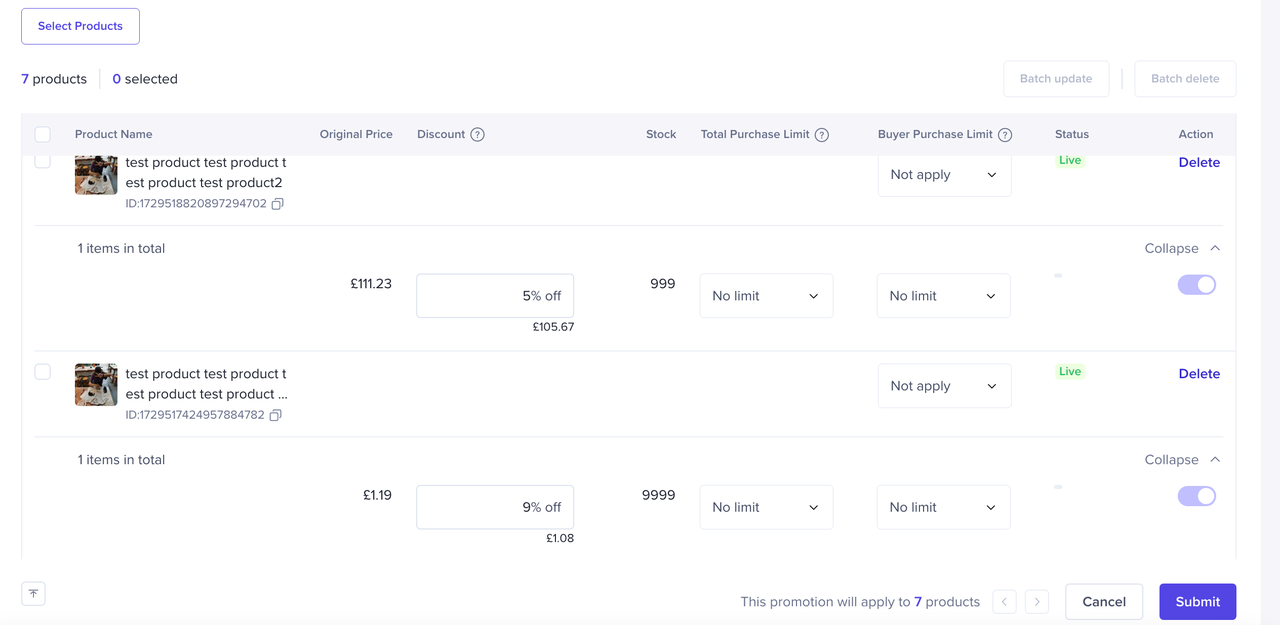
Task: Delete the second test product
Action: coord(1199,373)
